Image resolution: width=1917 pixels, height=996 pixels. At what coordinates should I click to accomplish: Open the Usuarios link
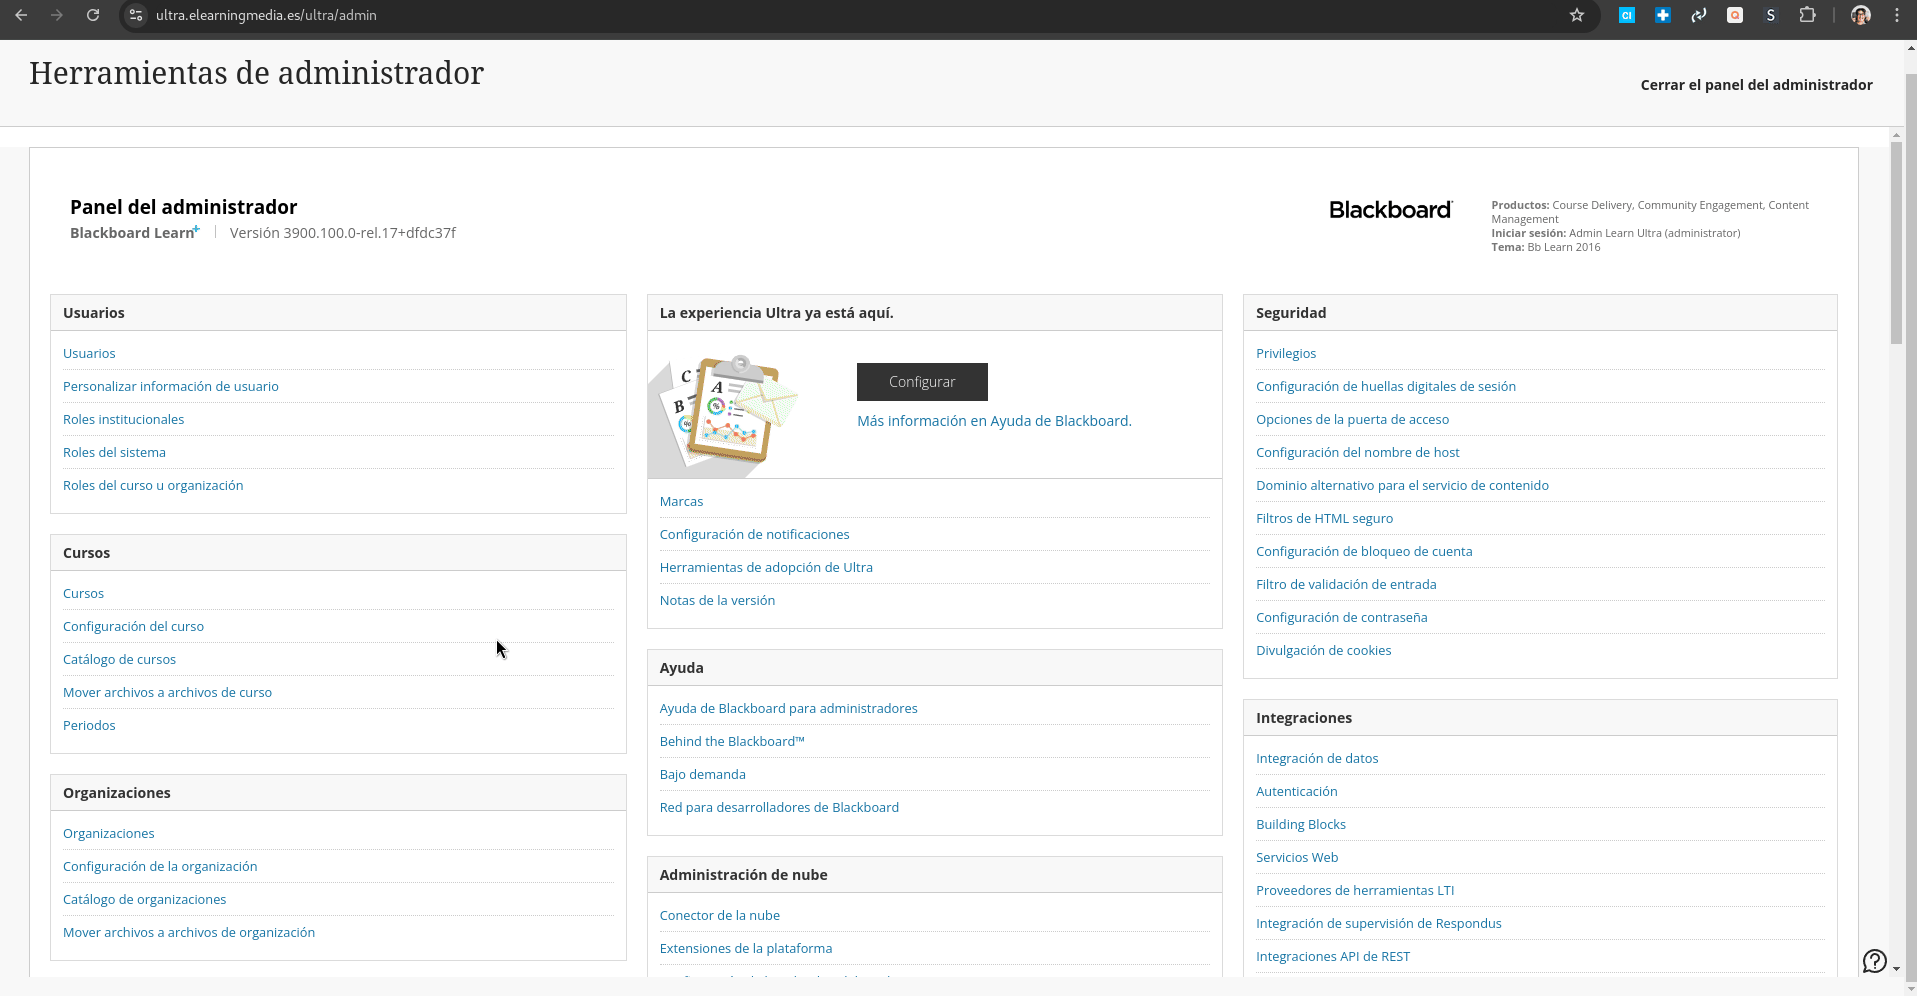click(x=89, y=353)
